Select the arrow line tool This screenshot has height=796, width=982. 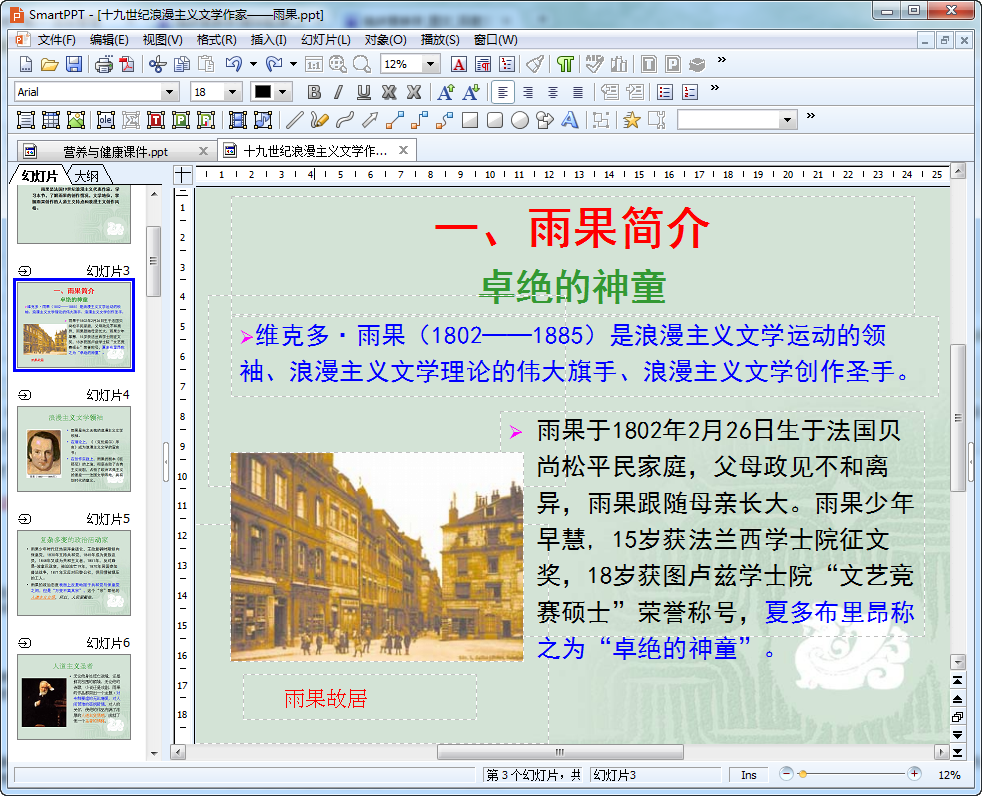pos(370,120)
